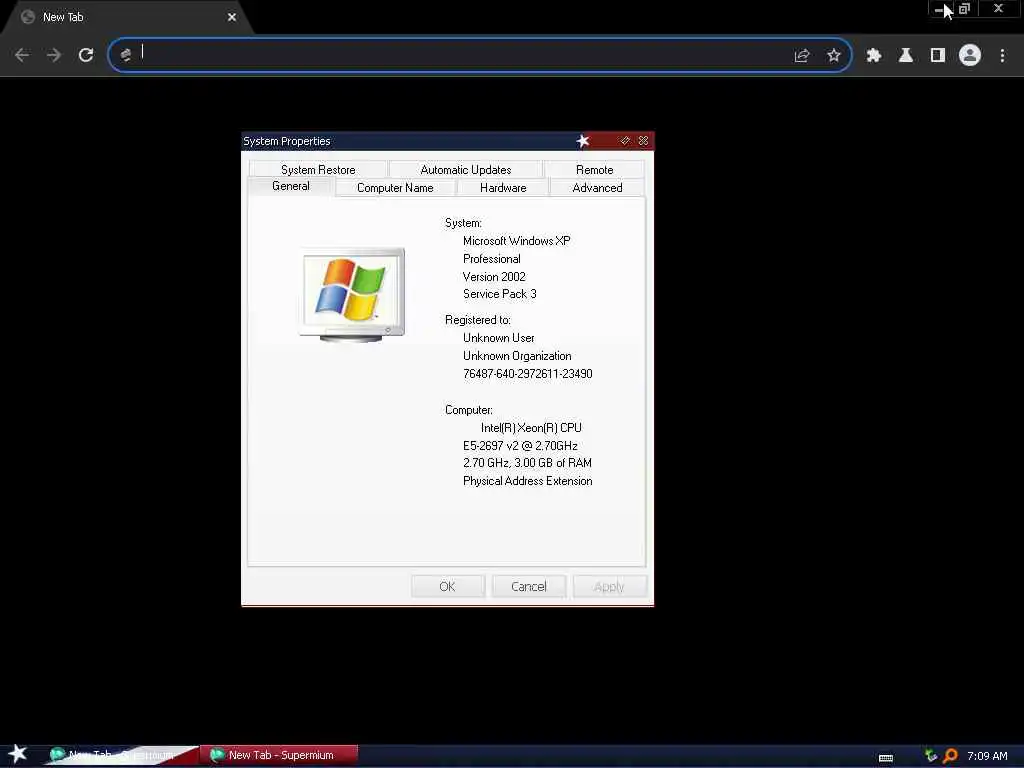The height and width of the screenshot is (768, 1024).
Task: Click the site info icon in address bar
Action: pyautogui.click(x=125, y=55)
